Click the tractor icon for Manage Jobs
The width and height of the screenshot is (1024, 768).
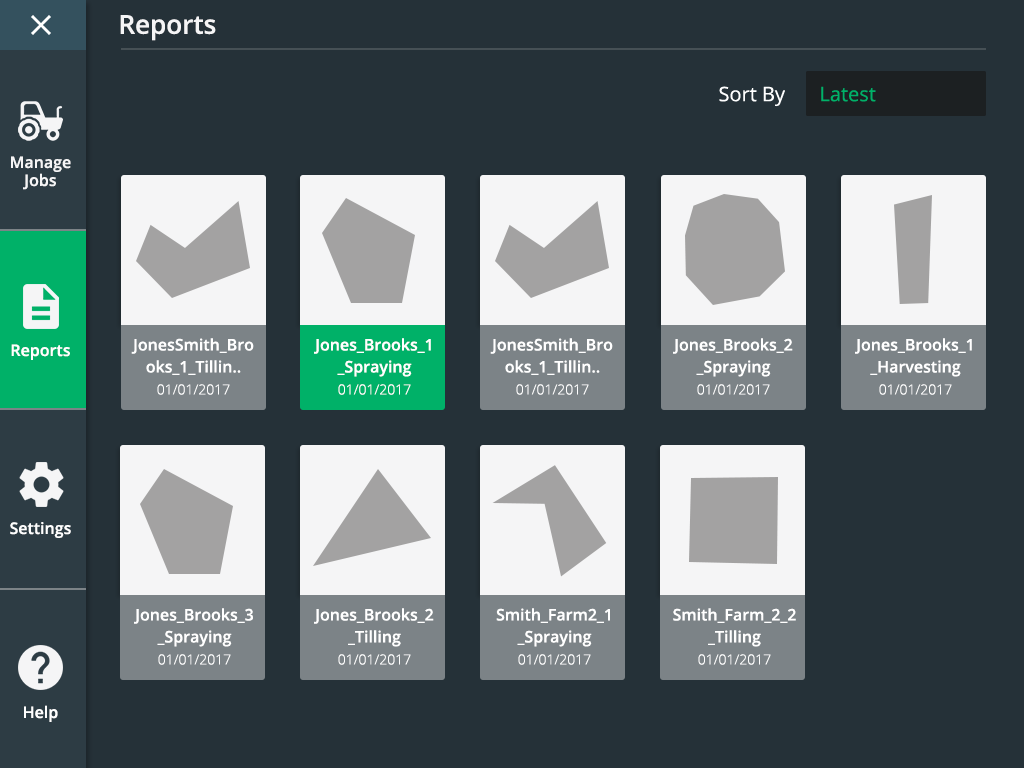pyautogui.click(x=41, y=121)
